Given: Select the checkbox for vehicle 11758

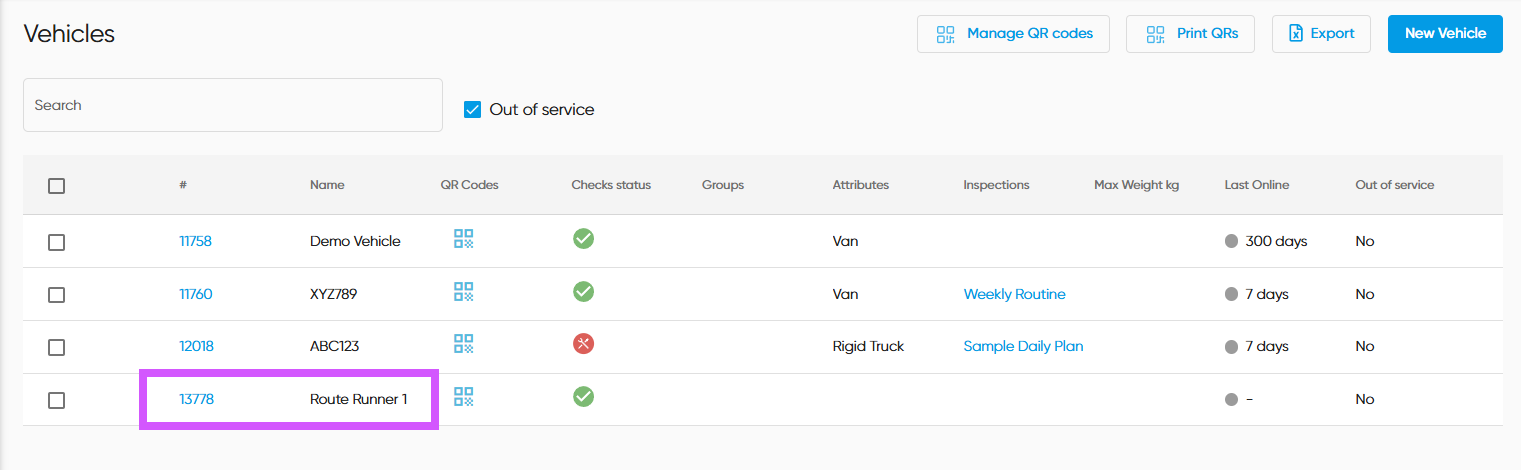Looking at the screenshot, I should pyautogui.click(x=57, y=242).
